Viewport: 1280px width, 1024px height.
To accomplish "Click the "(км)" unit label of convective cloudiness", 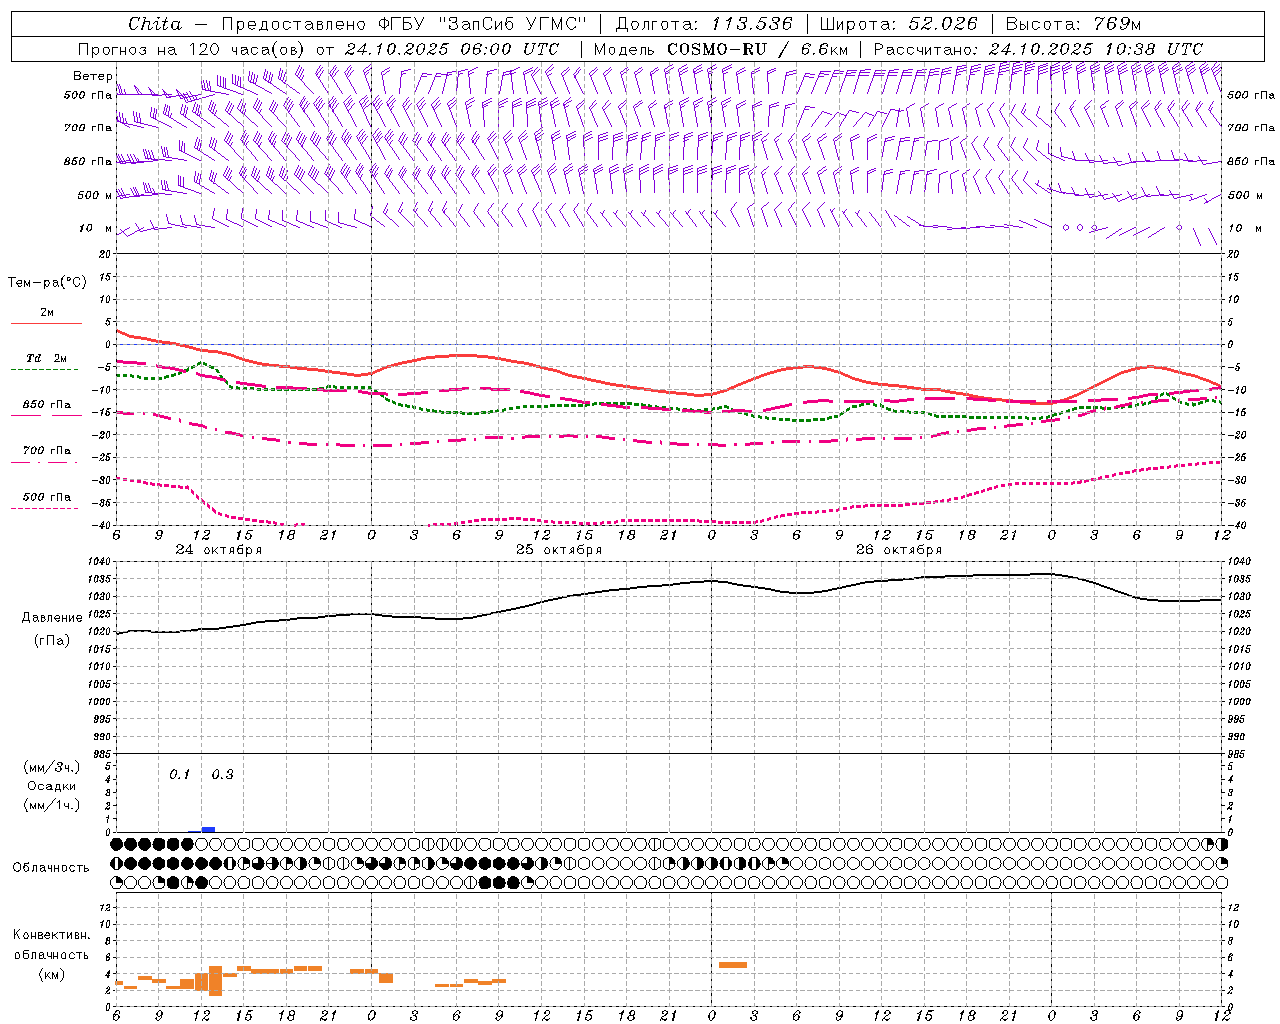I will click(51, 974).
